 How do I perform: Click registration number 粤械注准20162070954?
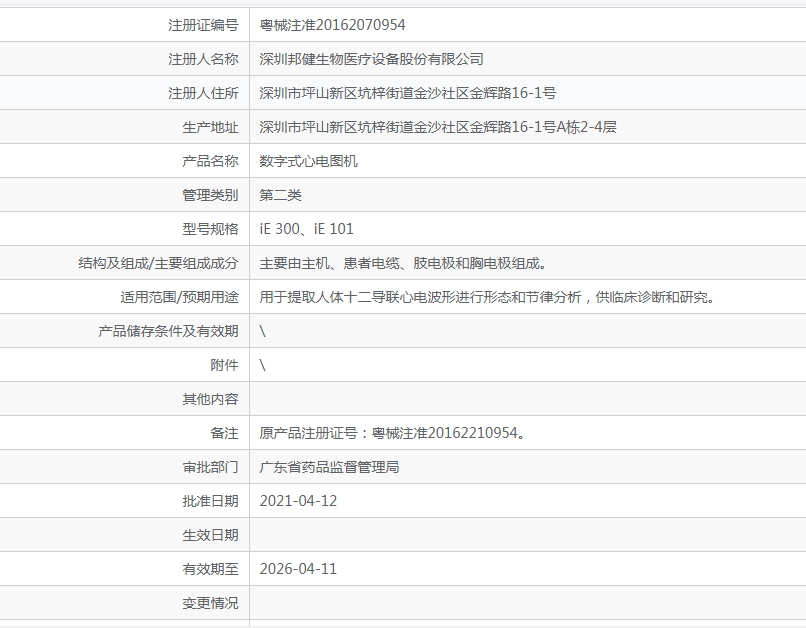(332, 25)
